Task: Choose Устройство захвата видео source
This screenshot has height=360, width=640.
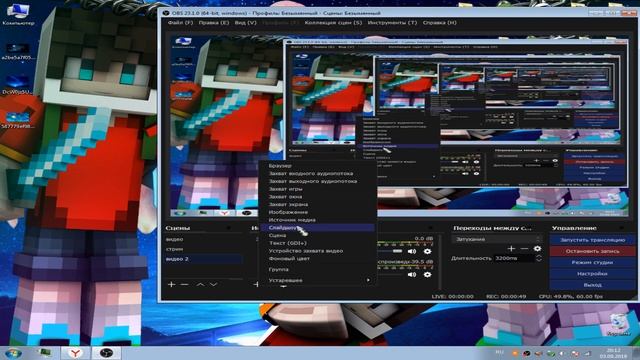Action: 317,251
